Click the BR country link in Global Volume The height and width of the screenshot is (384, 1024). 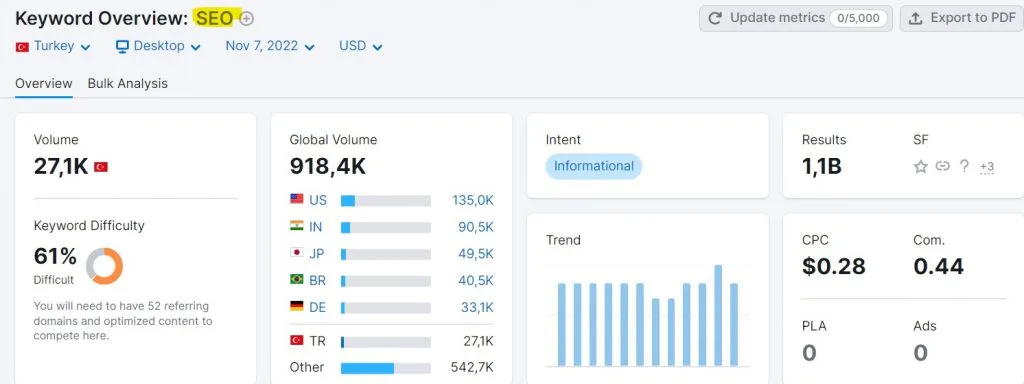coord(317,281)
